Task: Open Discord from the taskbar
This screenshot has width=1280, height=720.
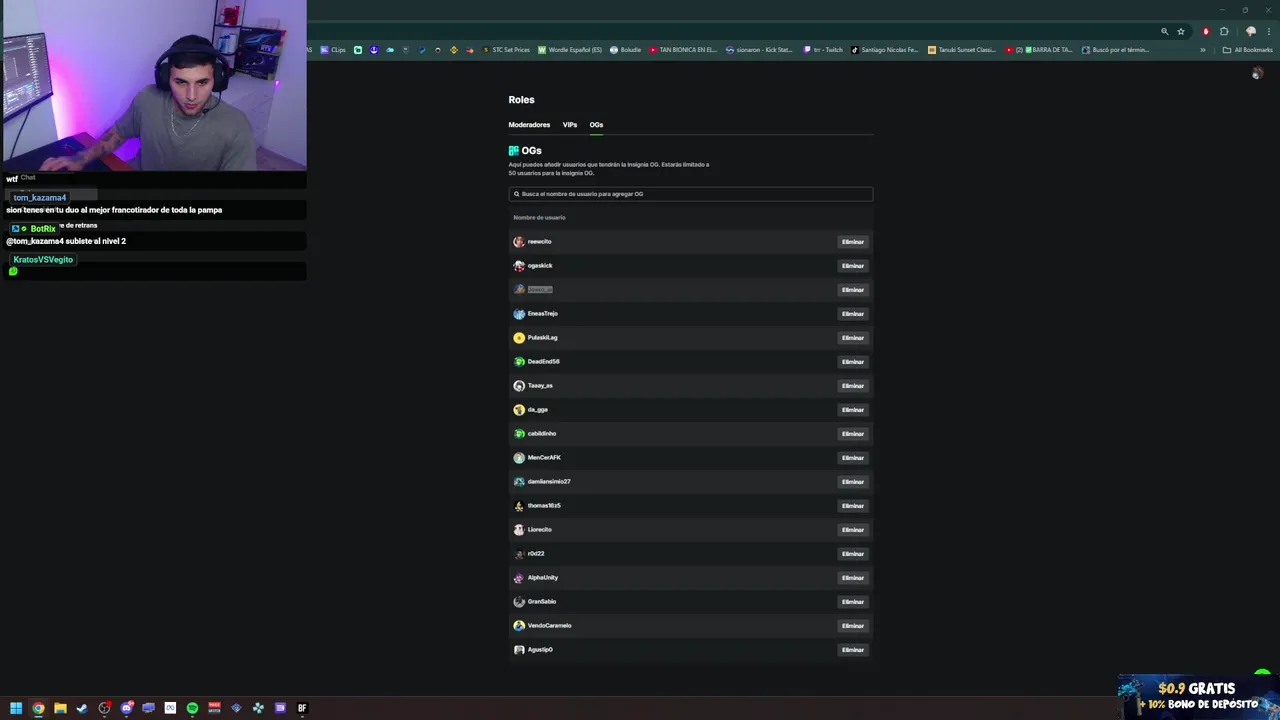Action: click(127, 708)
